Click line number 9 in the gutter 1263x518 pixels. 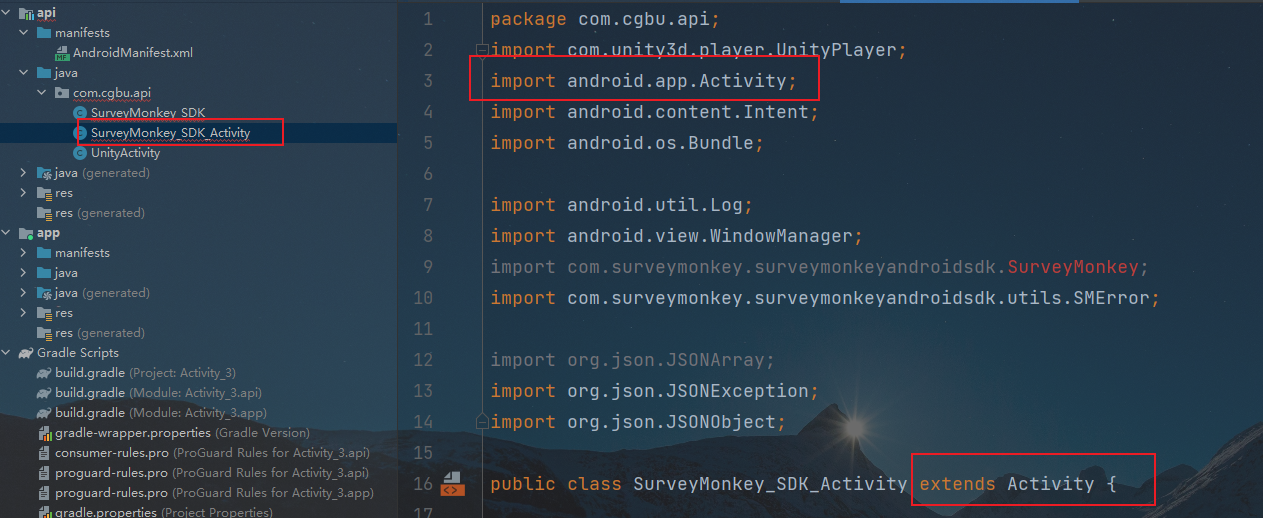coord(428,267)
